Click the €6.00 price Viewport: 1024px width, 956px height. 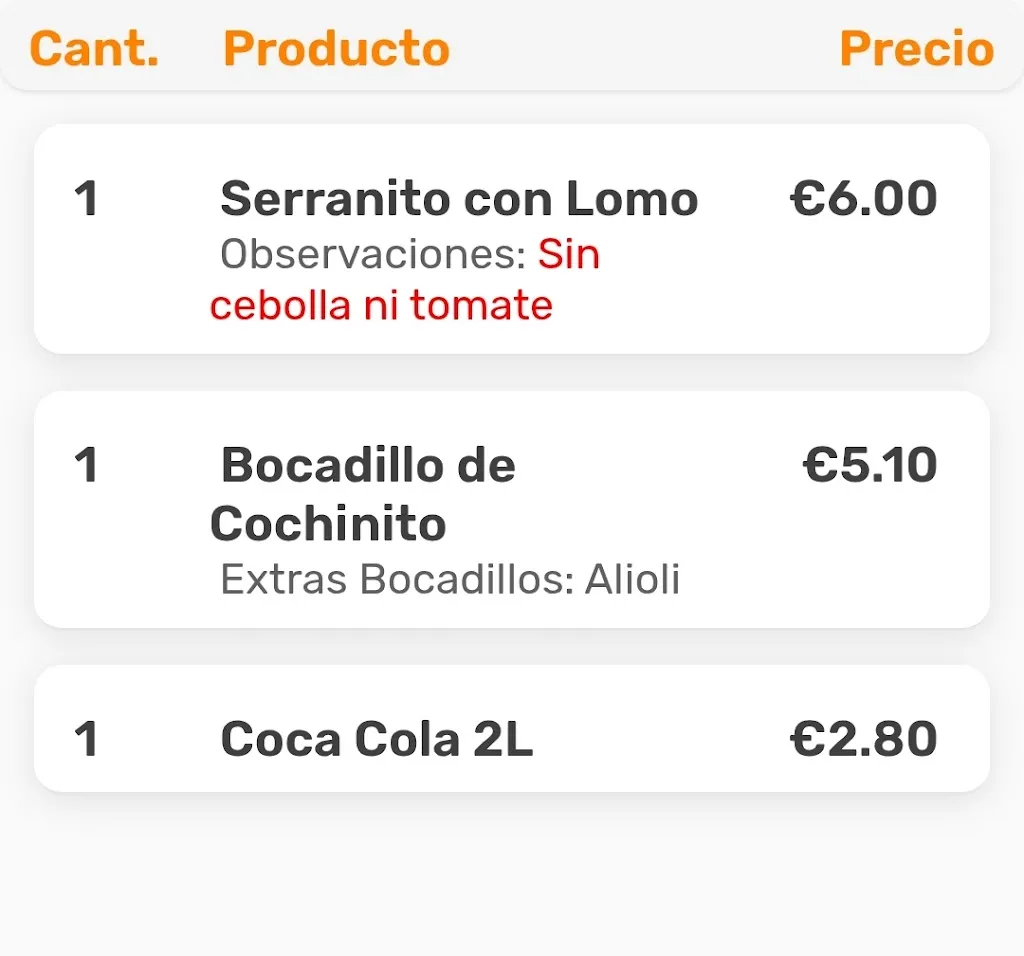864,198
